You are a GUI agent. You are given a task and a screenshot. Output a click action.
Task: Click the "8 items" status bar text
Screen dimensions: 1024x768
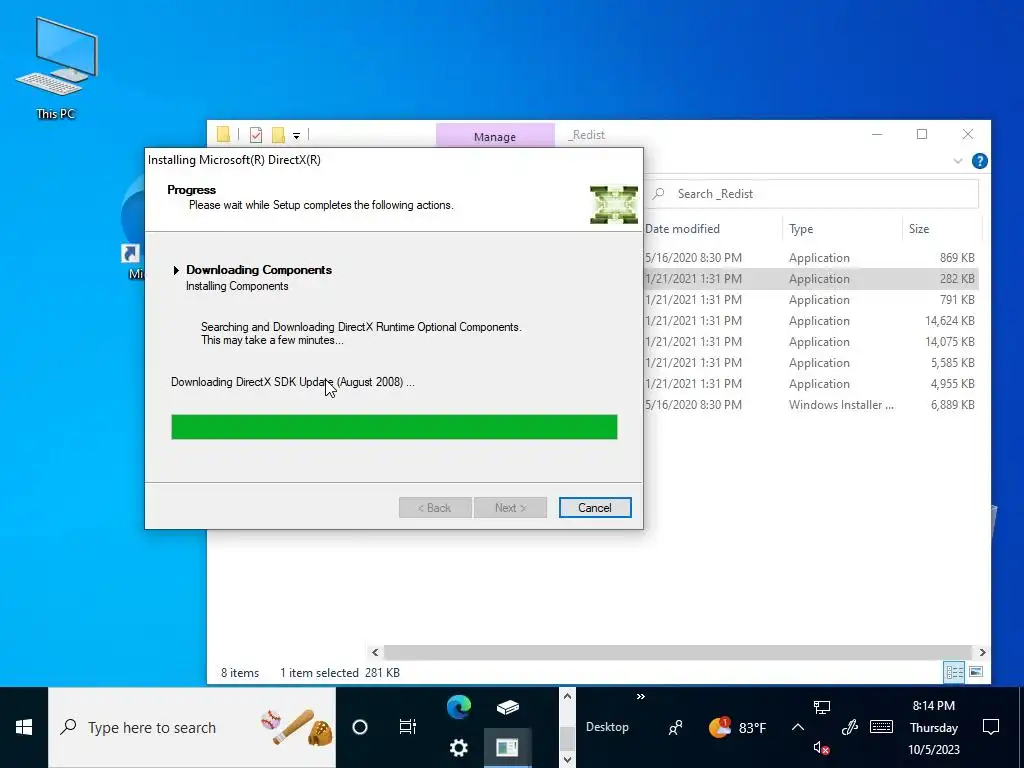coord(240,673)
